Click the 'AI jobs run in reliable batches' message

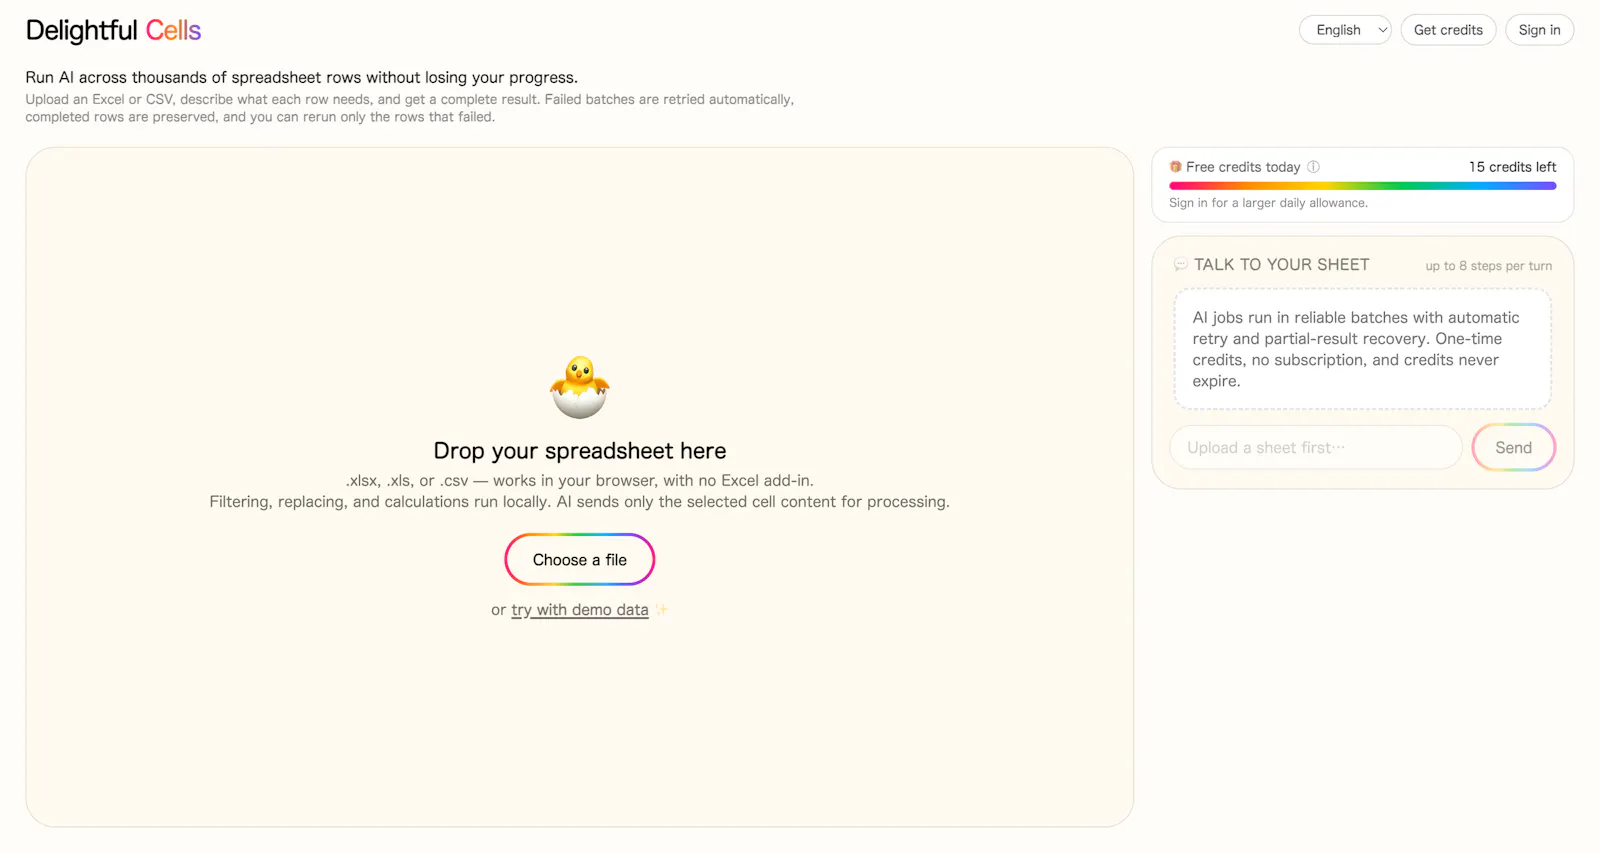click(1363, 349)
